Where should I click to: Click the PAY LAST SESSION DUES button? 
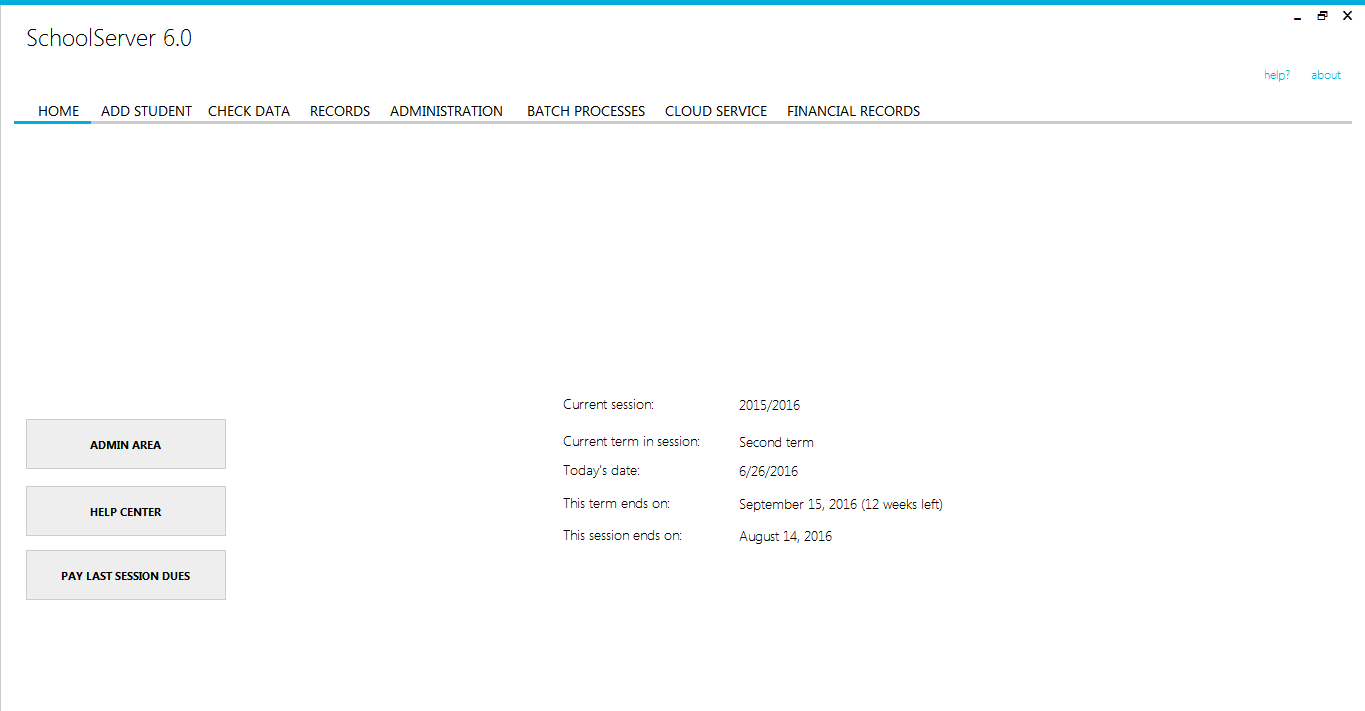coord(125,574)
